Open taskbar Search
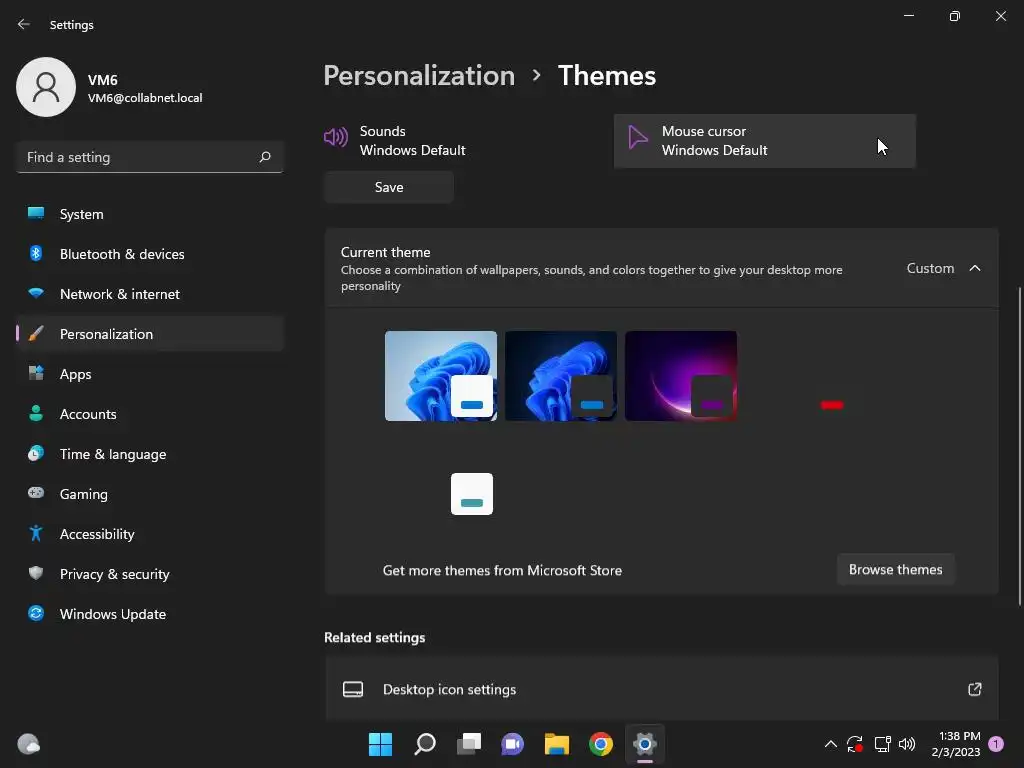 pyautogui.click(x=424, y=744)
